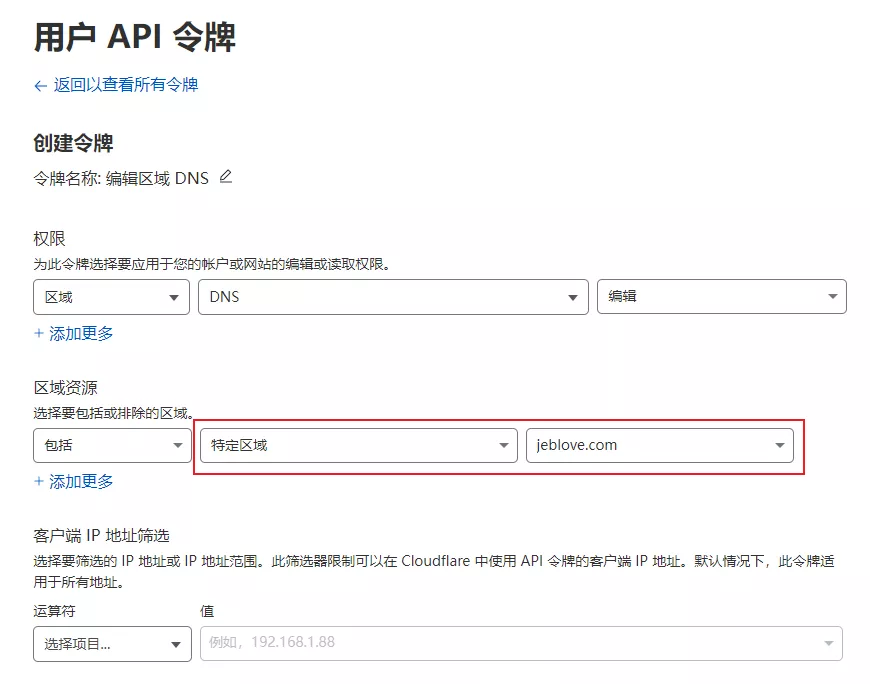Open the '包括' zone resource dropdown
870x684 pixels.
click(x=112, y=445)
